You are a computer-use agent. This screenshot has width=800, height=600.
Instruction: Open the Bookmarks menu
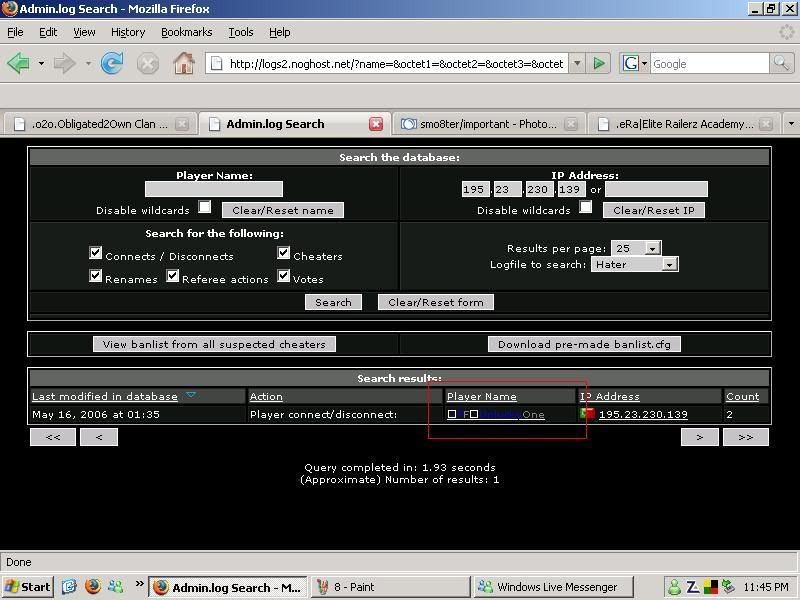point(187,32)
